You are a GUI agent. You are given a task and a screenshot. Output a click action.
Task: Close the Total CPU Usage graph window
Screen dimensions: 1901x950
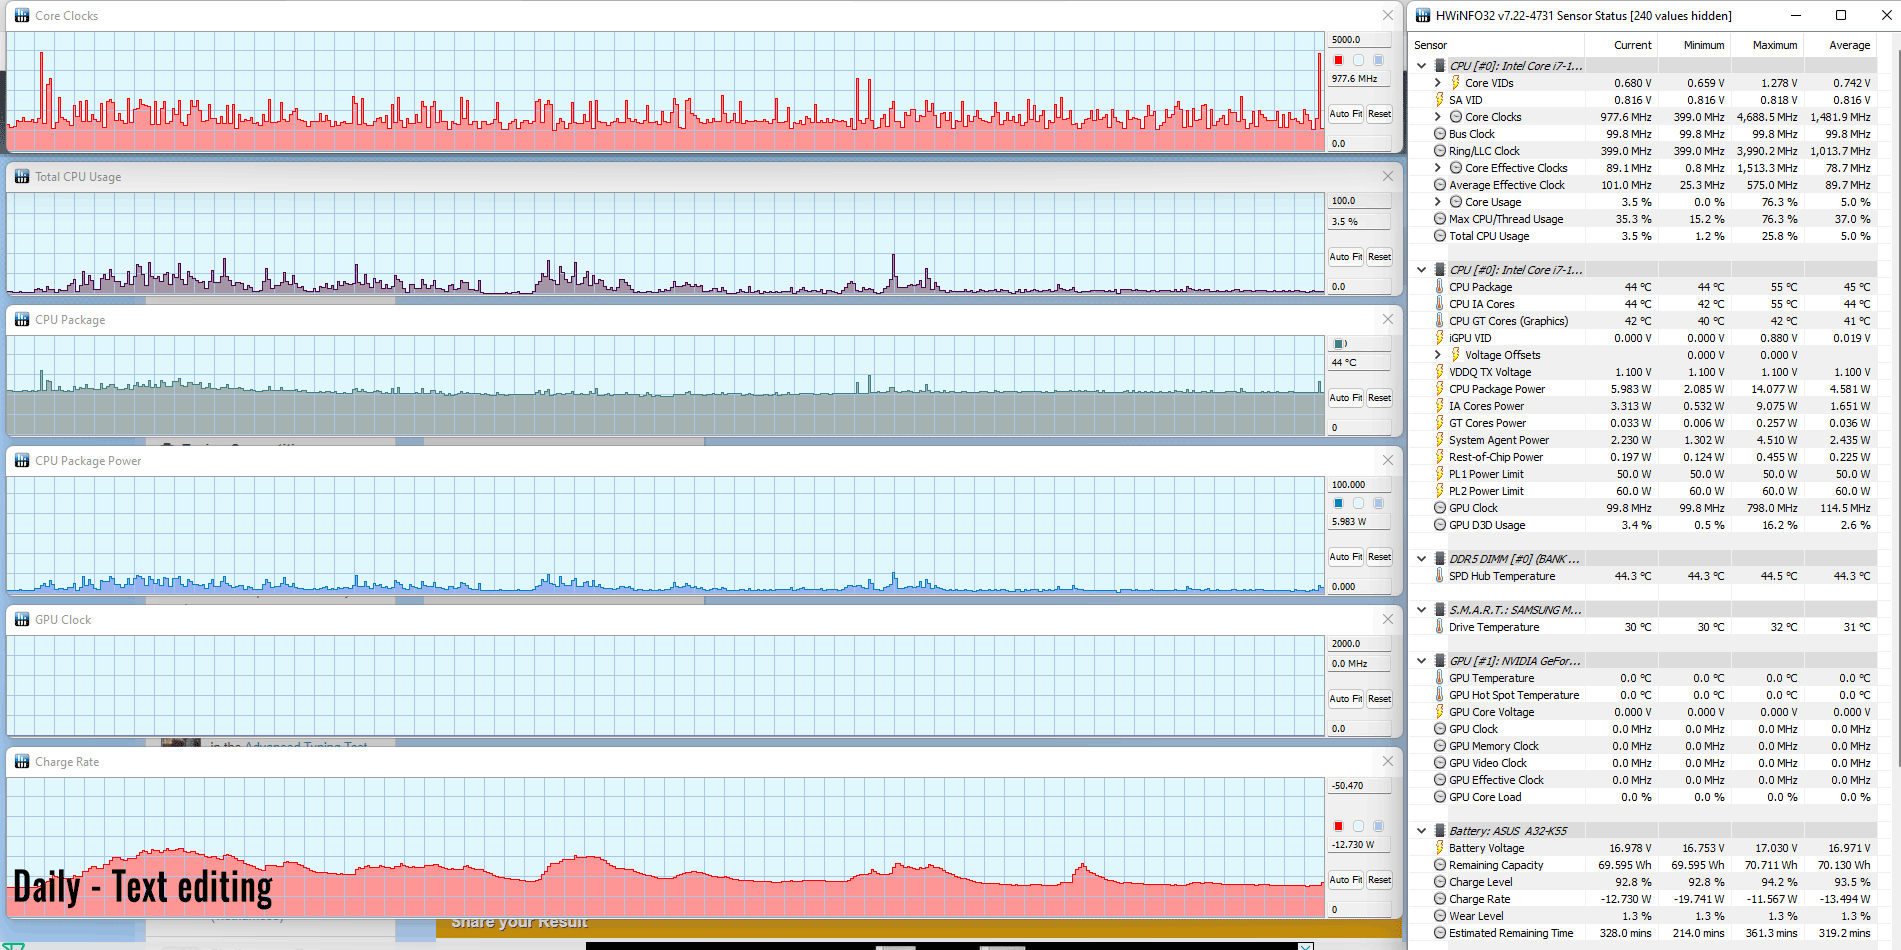tap(1387, 176)
